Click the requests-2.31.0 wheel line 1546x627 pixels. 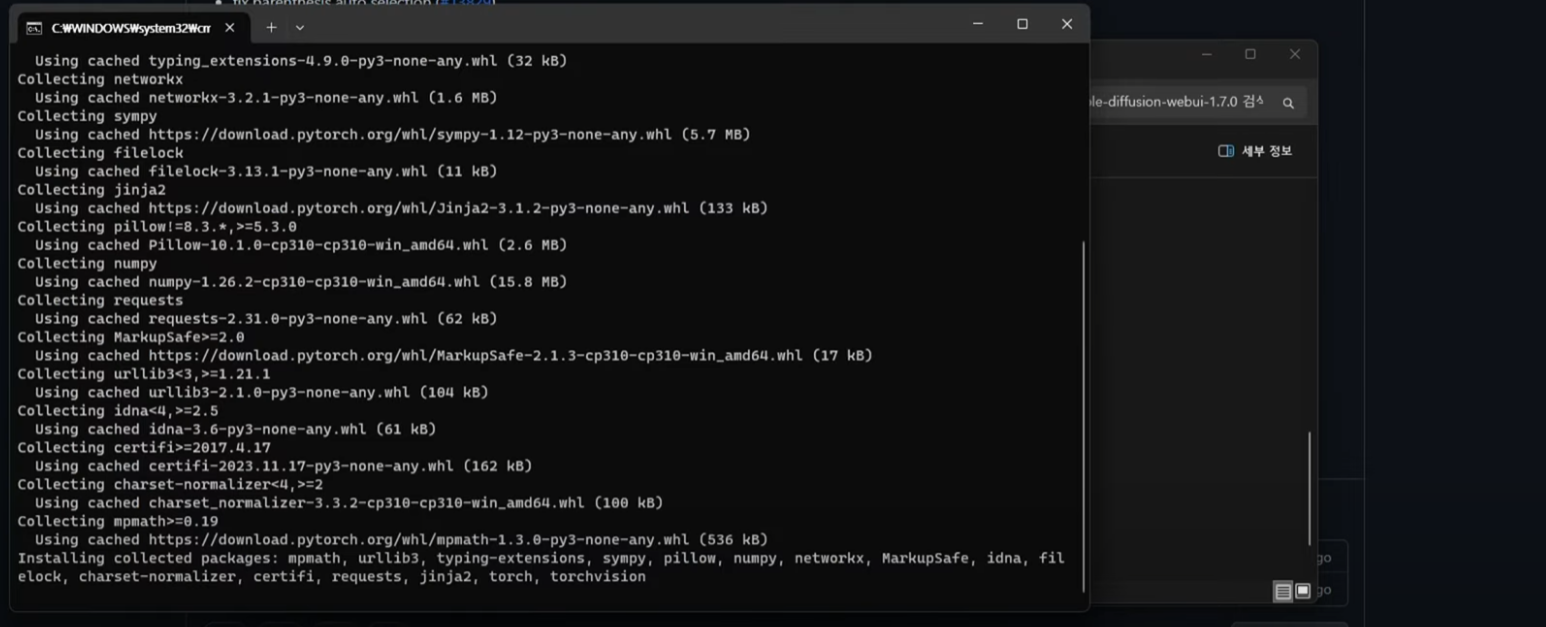coord(266,318)
